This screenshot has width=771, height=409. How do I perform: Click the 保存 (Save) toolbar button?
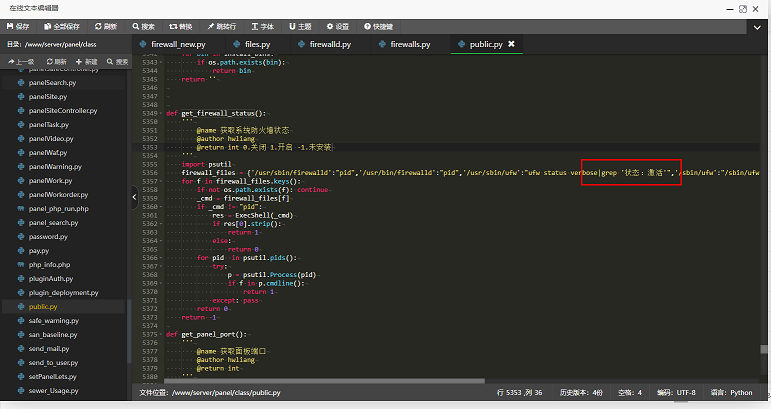[x=18, y=27]
